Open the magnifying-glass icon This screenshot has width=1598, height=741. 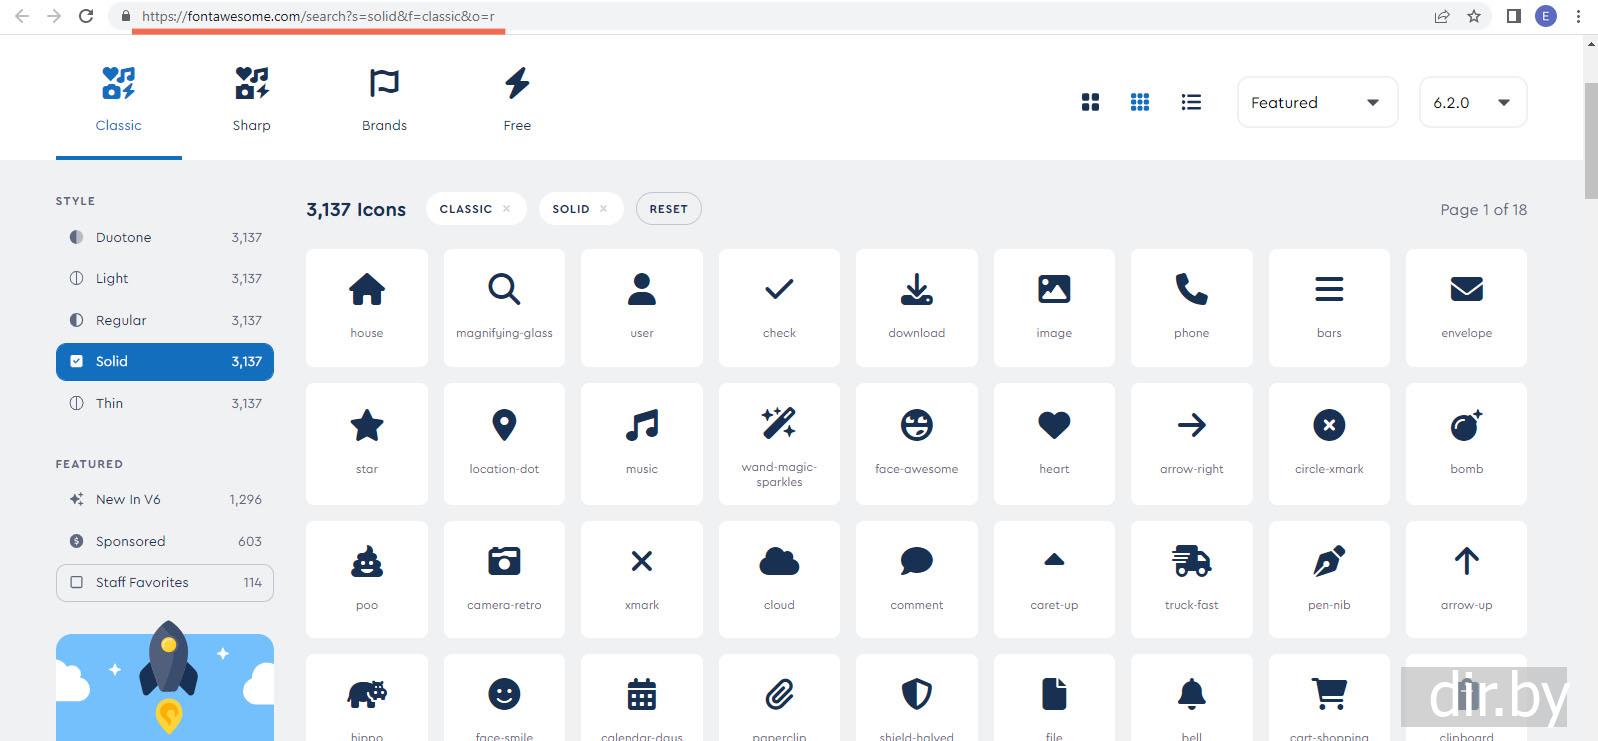[504, 308]
